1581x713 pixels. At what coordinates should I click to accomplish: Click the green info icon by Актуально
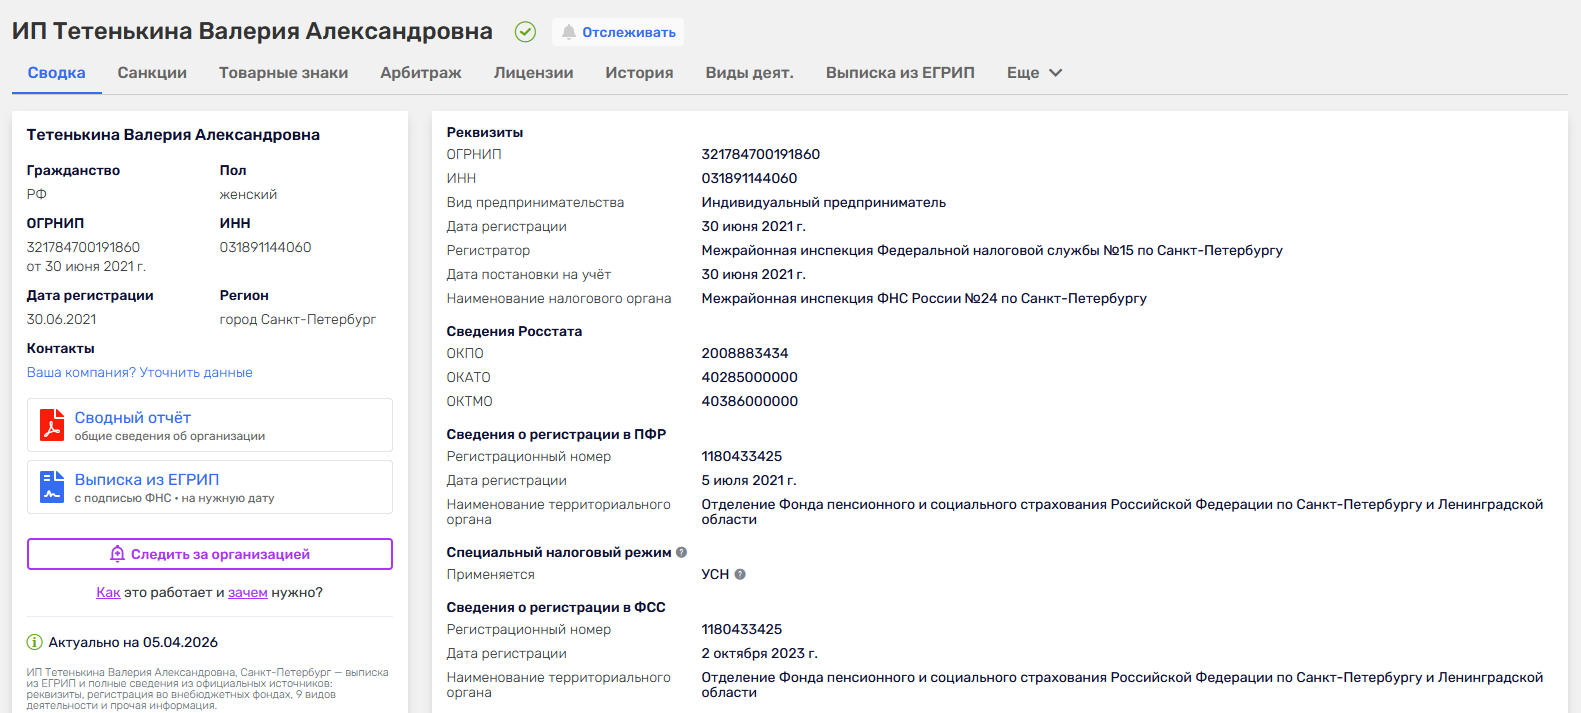click(x=34, y=642)
